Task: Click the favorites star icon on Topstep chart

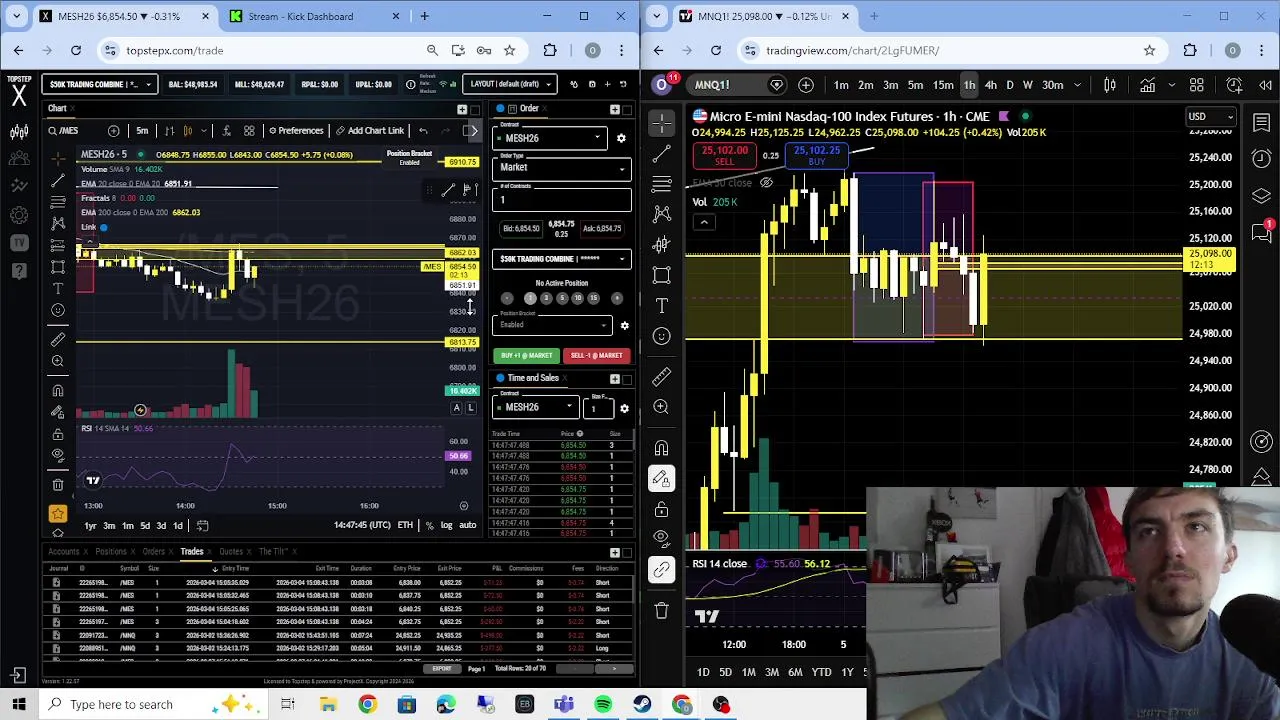Action: click(58, 513)
